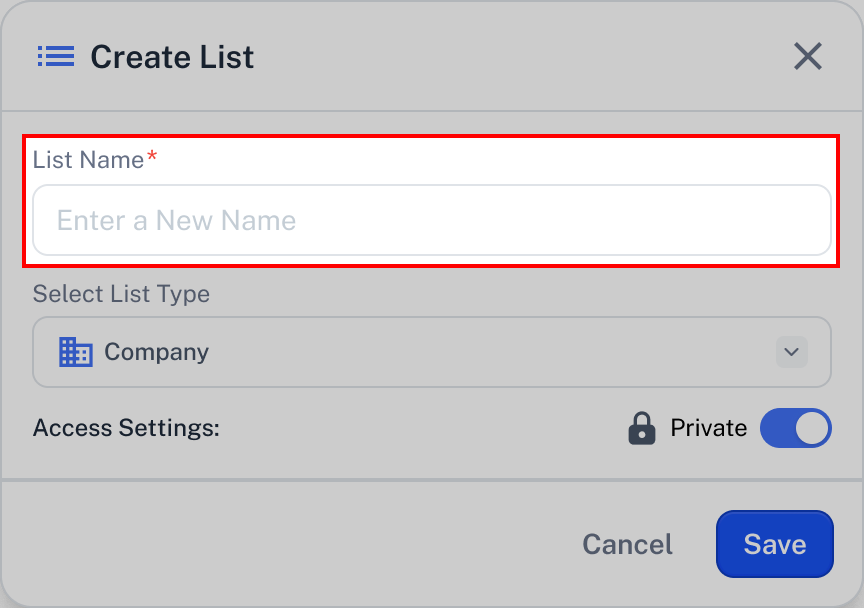The height and width of the screenshot is (608, 864).
Task: Click the lock icon beside Private
Action: (642, 428)
